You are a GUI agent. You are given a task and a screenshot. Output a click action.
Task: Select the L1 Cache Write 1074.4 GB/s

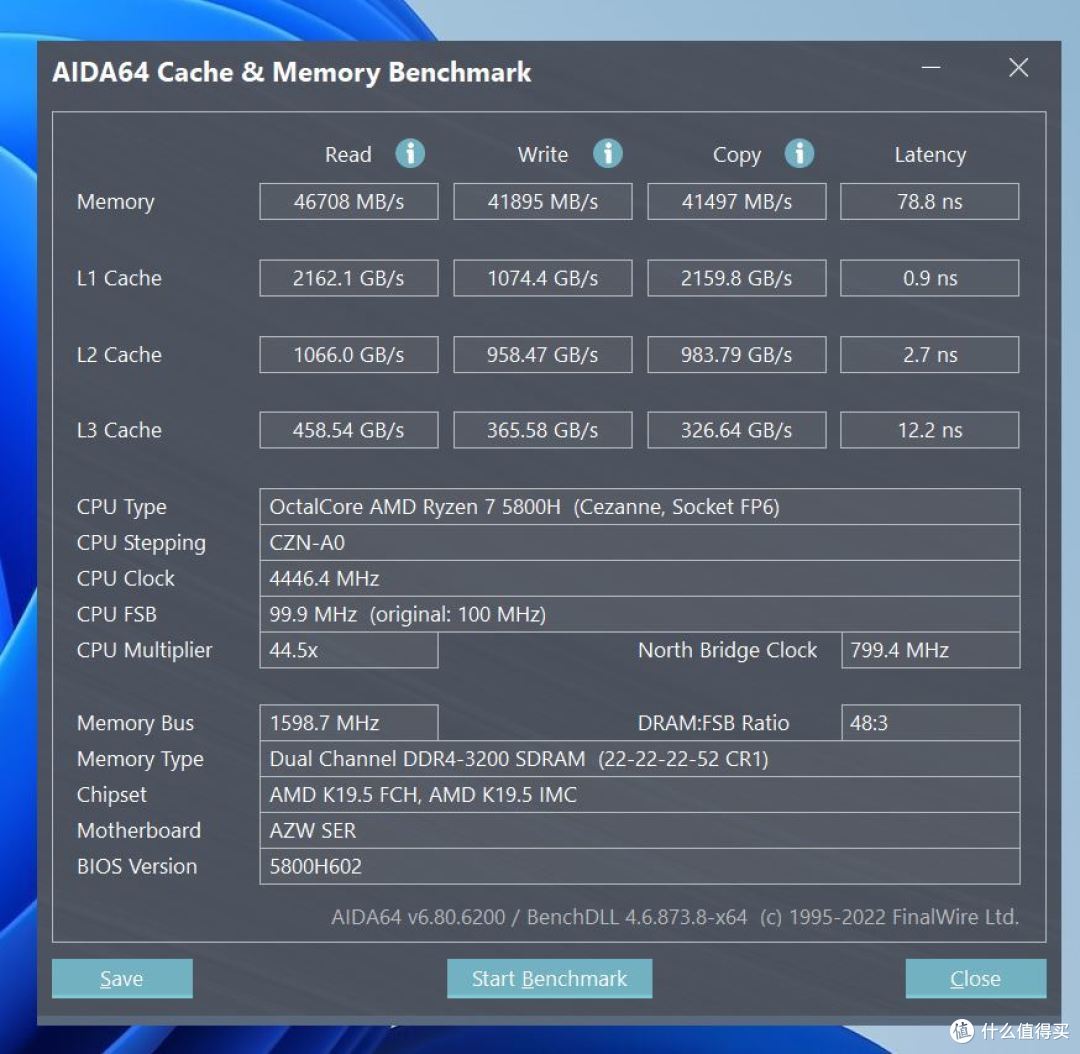click(x=543, y=278)
